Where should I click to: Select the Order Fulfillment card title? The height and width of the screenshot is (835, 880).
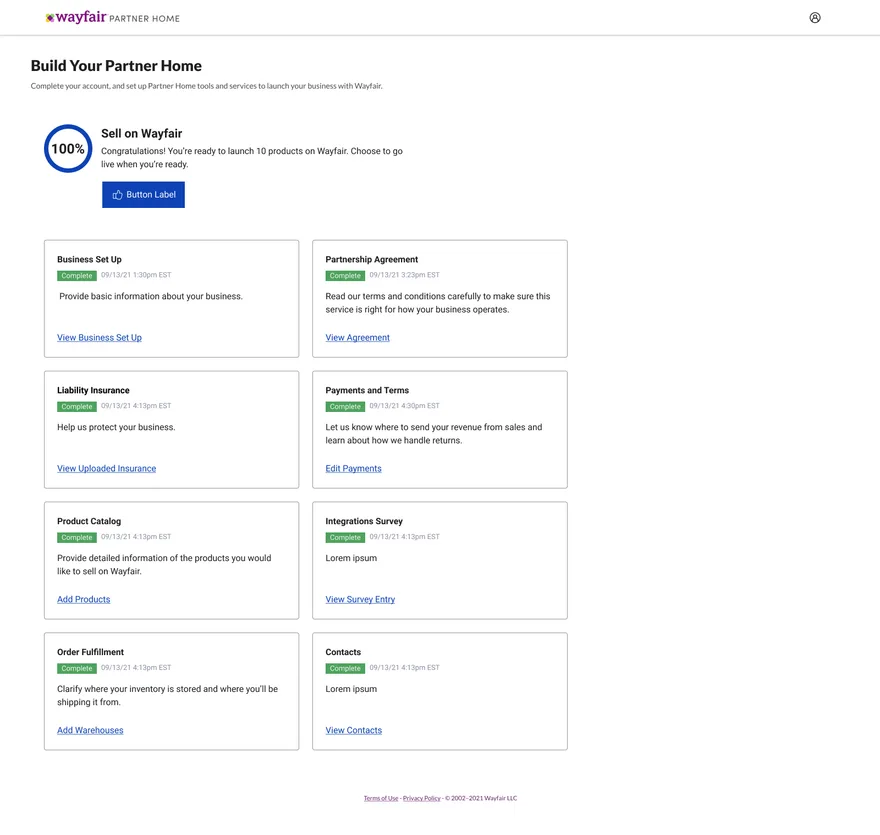pos(90,652)
